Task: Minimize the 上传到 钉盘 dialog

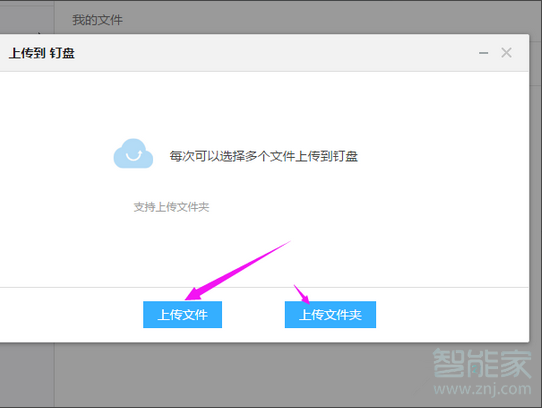Action: click(x=483, y=53)
